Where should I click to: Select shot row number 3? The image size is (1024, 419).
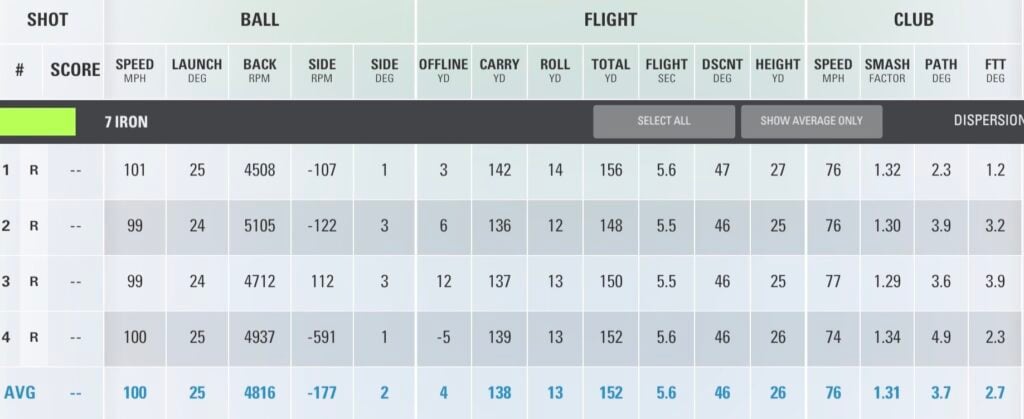point(6,282)
